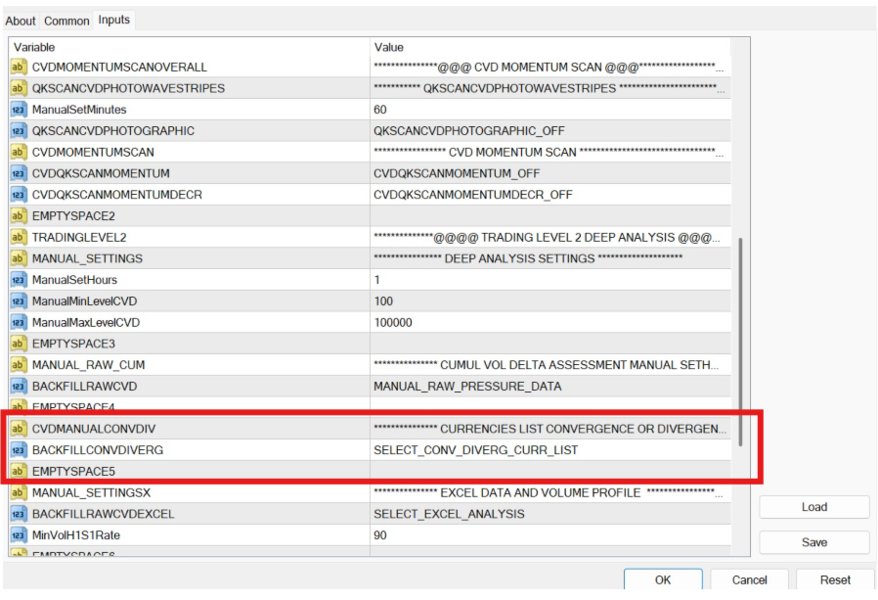Viewport: 878px width, 600px height.
Task: Click the ManualSetHours value field showing 1
Action: [x=550, y=280]
